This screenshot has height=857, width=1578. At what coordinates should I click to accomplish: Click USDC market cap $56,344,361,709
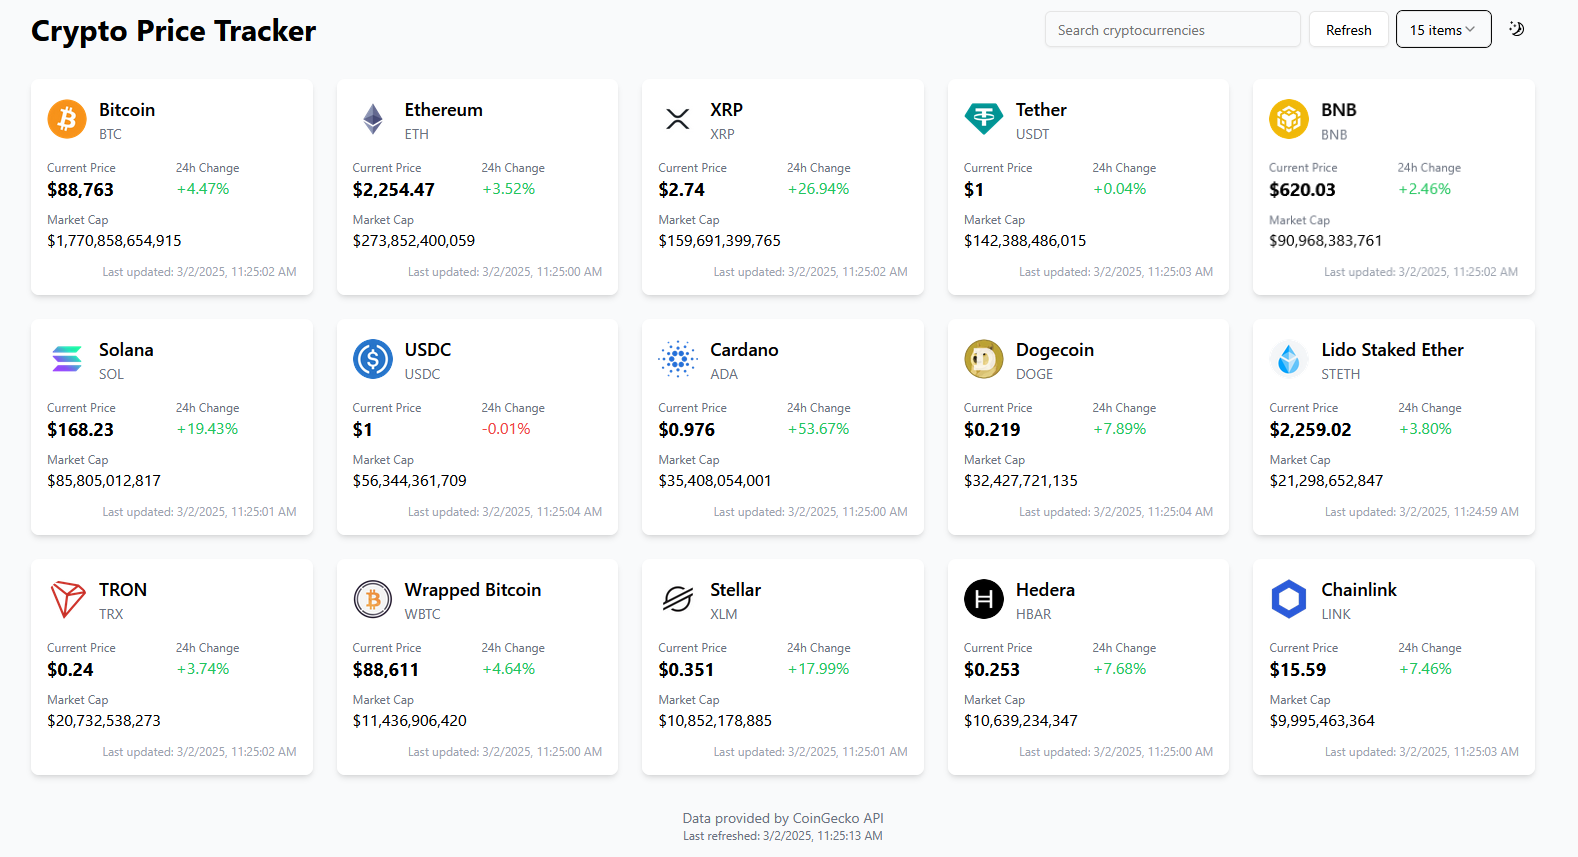click(409, 481)
